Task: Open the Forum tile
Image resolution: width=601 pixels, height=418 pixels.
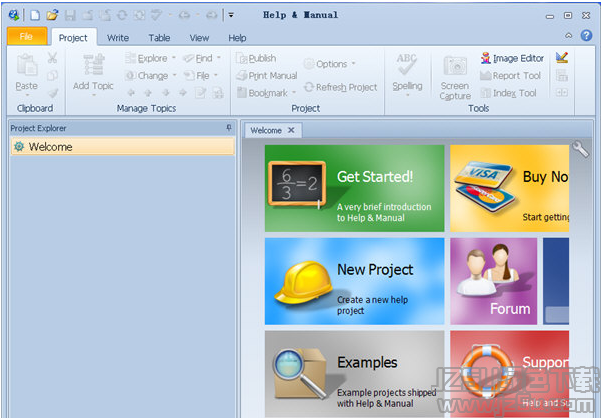Action: (494, 281)
